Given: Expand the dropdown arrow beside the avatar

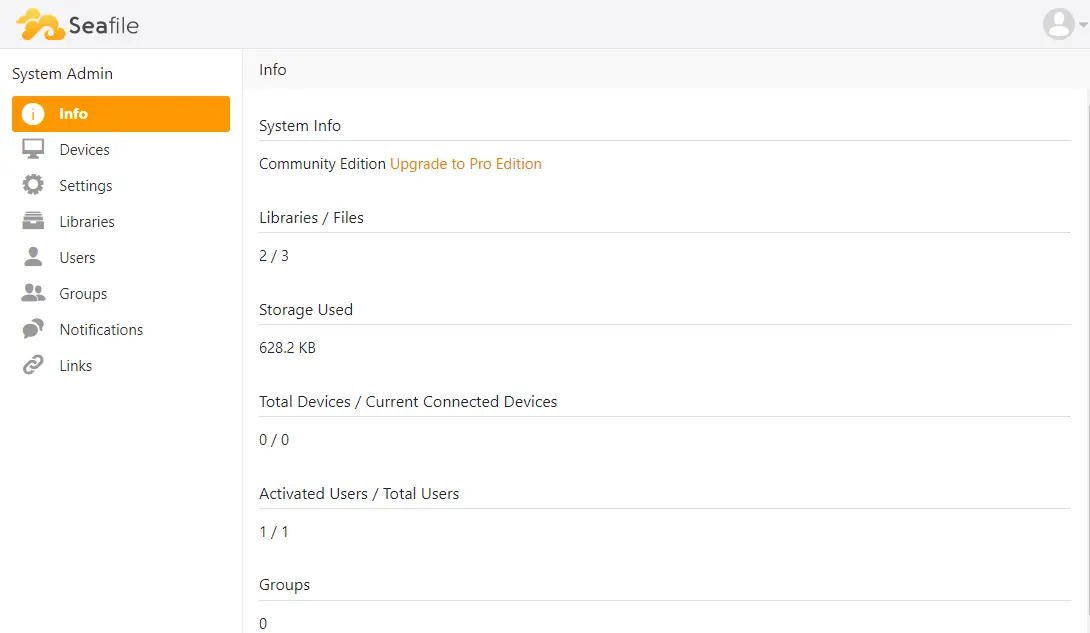Looking at the screenshot, I should 1083,25.
